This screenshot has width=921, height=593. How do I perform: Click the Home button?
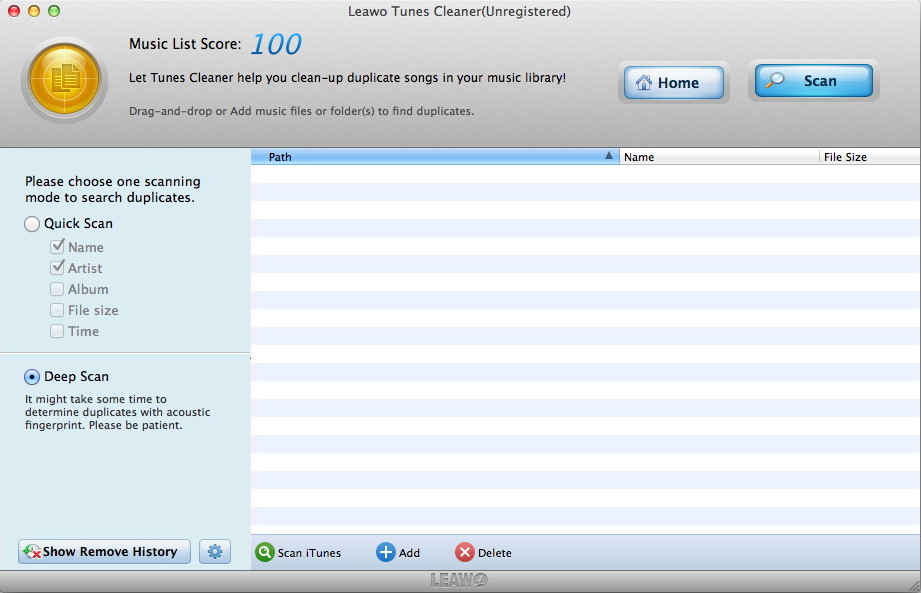click(674, 83)
